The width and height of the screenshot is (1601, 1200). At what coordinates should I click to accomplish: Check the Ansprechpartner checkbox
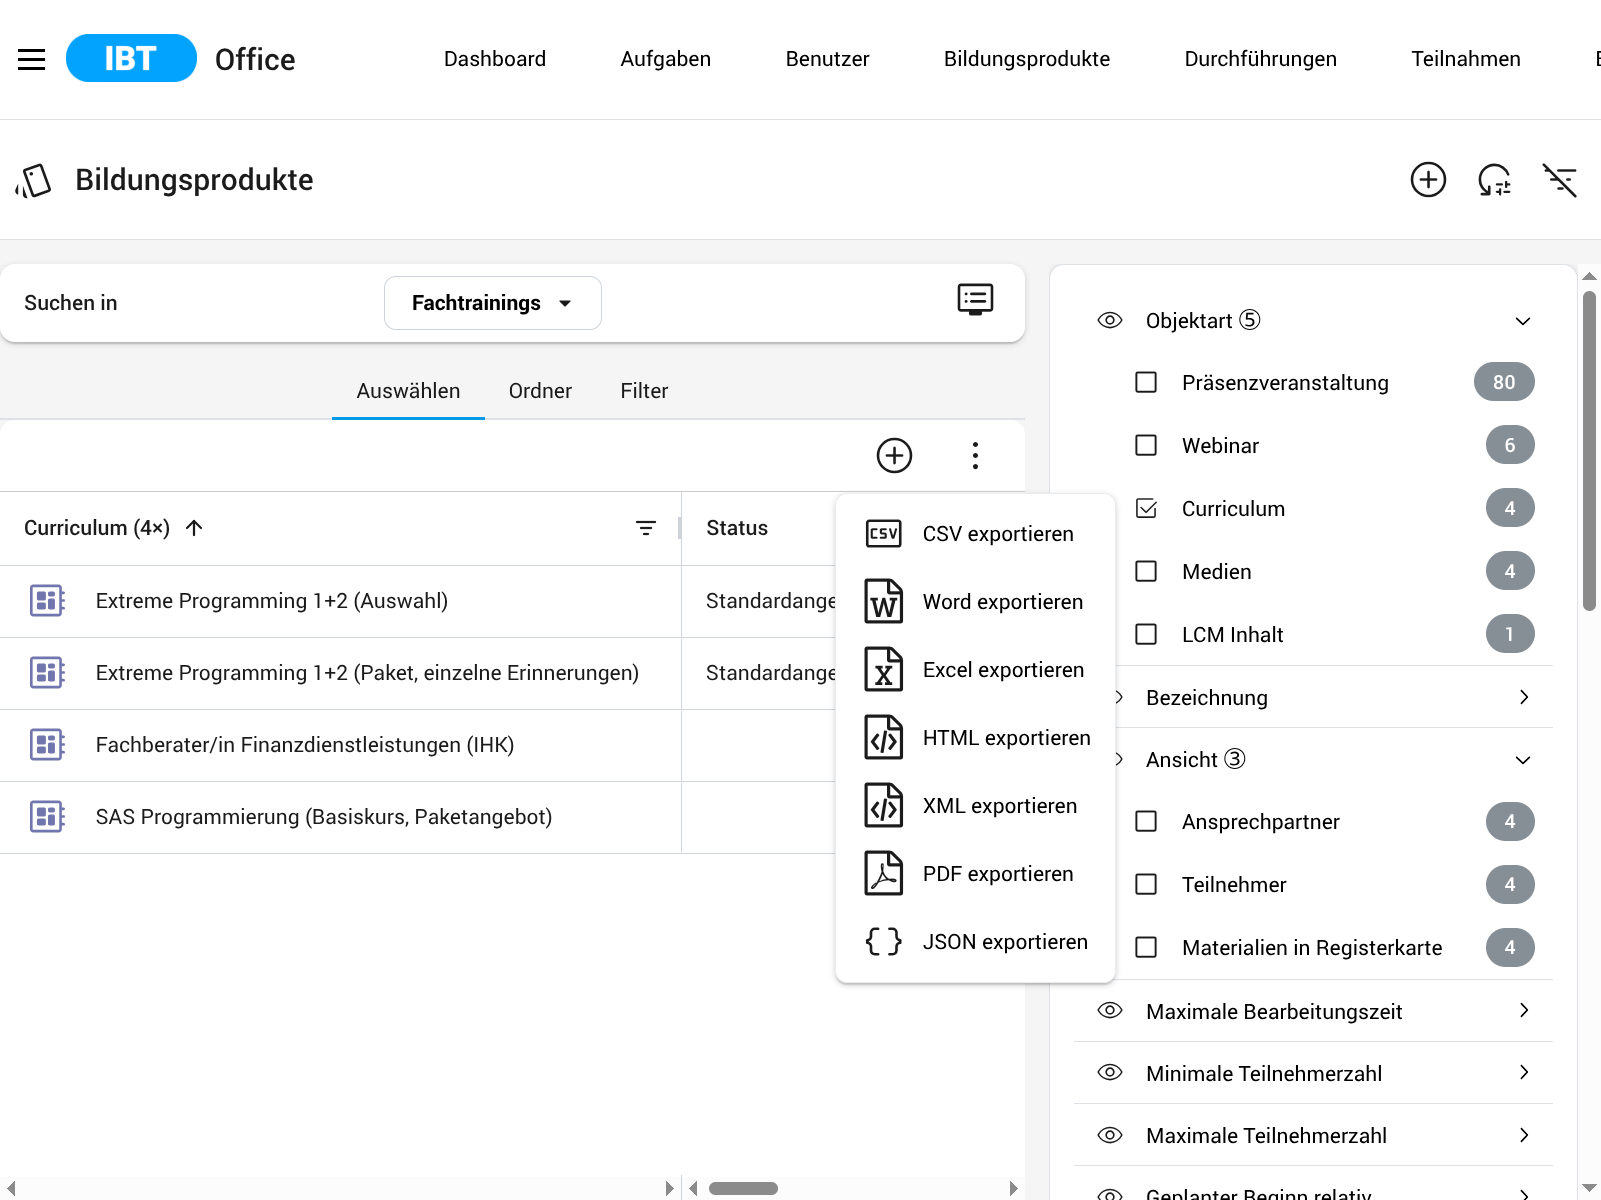coord(1147,821)
